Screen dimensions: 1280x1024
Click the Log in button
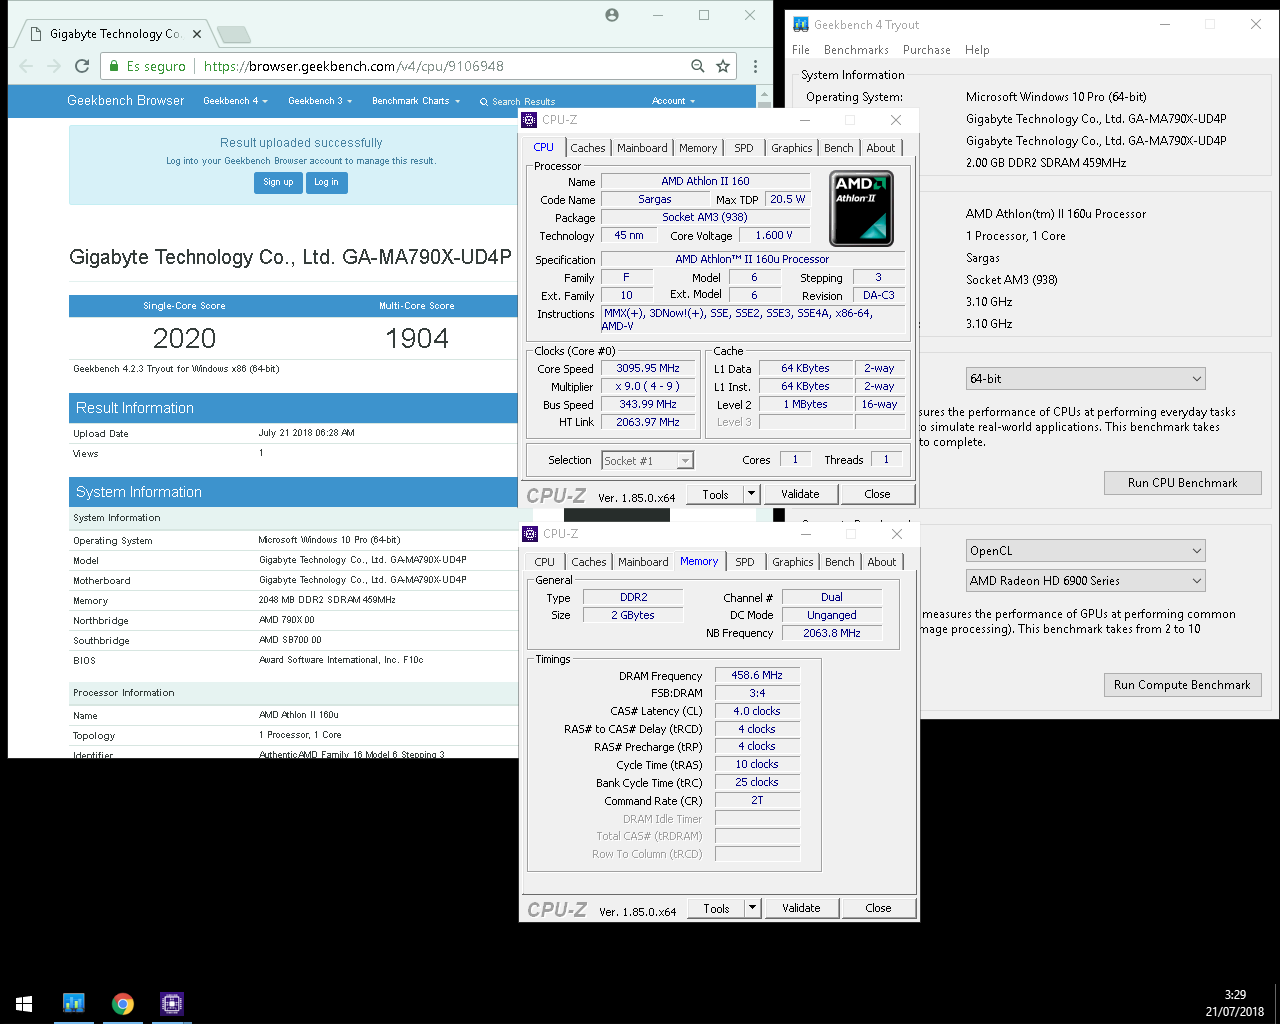click(x=326, y=183)
